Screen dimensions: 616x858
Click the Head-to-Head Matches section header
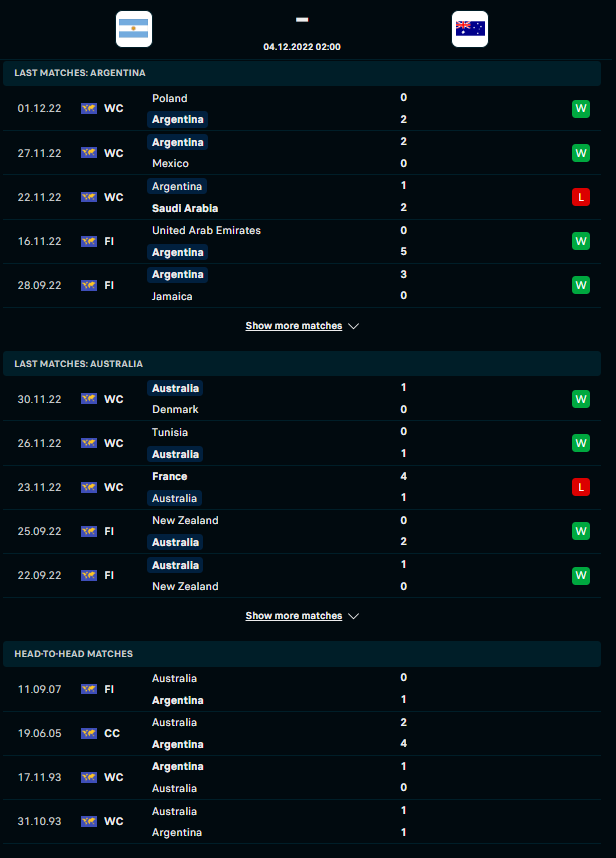click(x=73, y=653)
